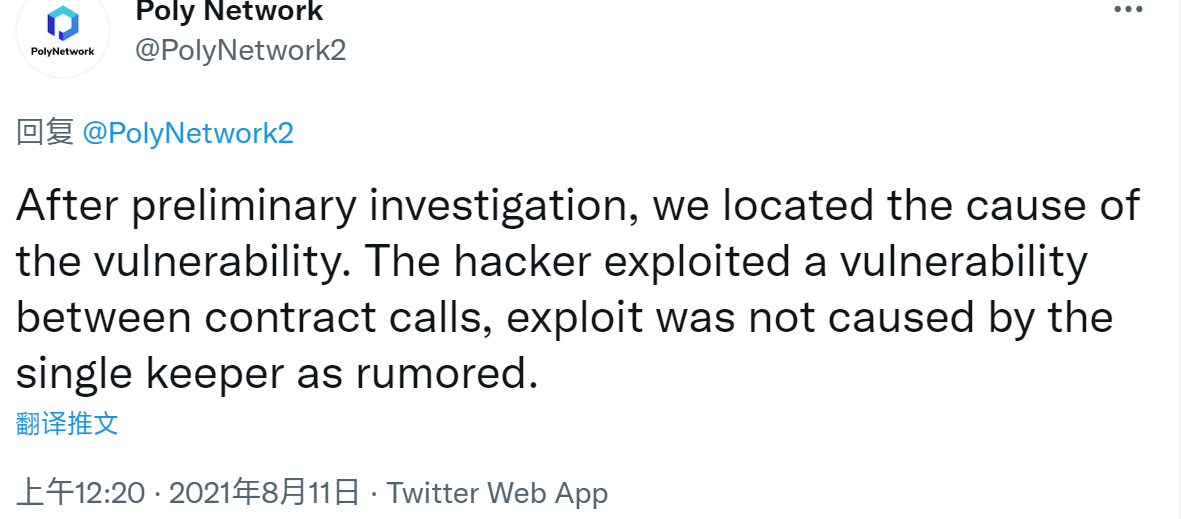This screenshot has width=1181, height=519.
Task: Click the 上午12:20 timestamp
Action: coord(81,493)
